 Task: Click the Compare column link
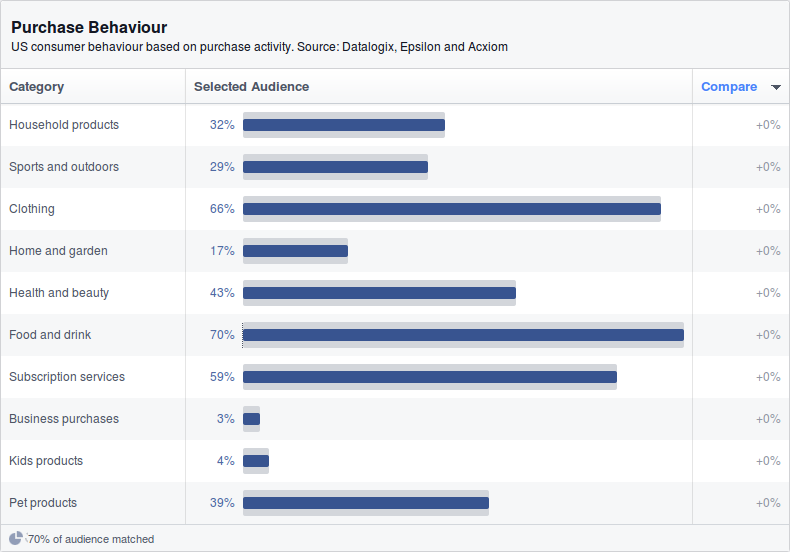click(728, 87)
